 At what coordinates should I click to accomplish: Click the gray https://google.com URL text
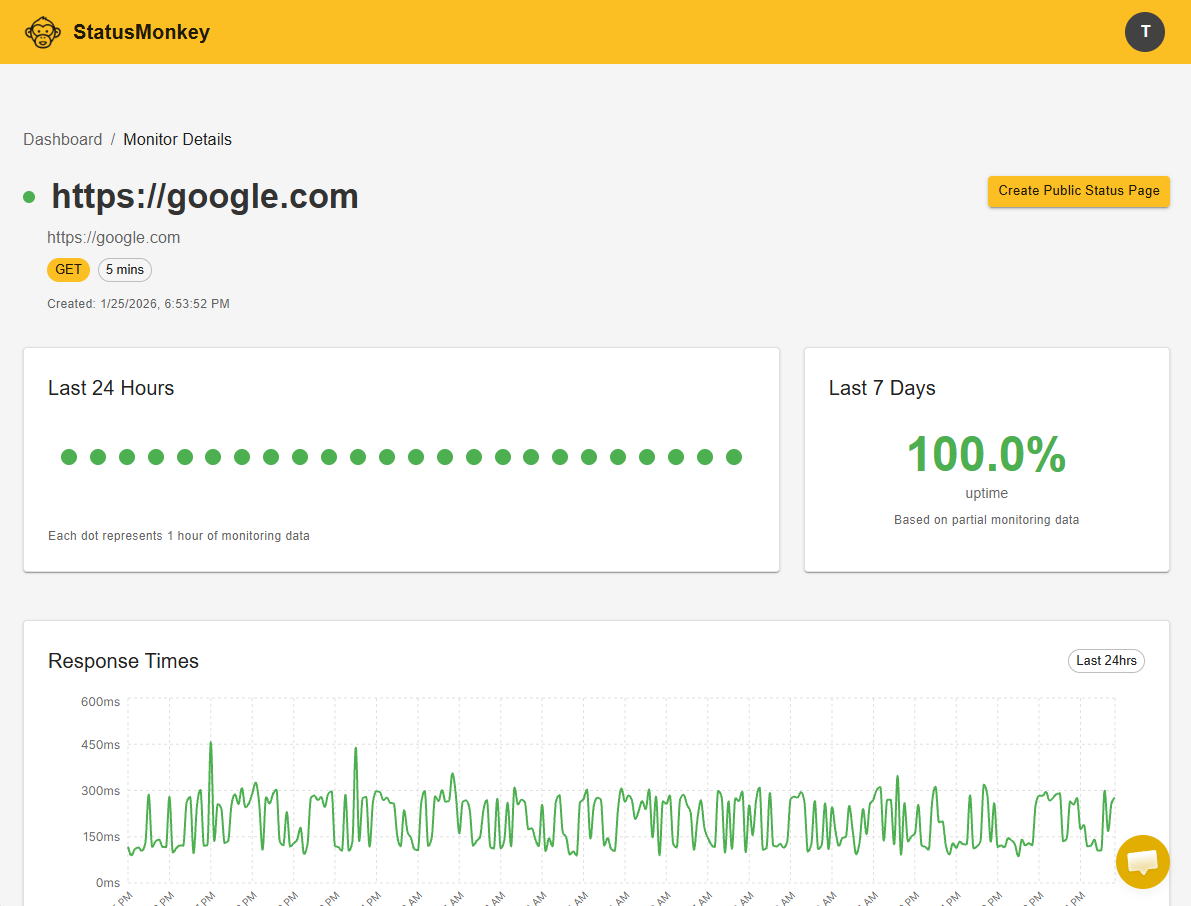coord(114,238)
